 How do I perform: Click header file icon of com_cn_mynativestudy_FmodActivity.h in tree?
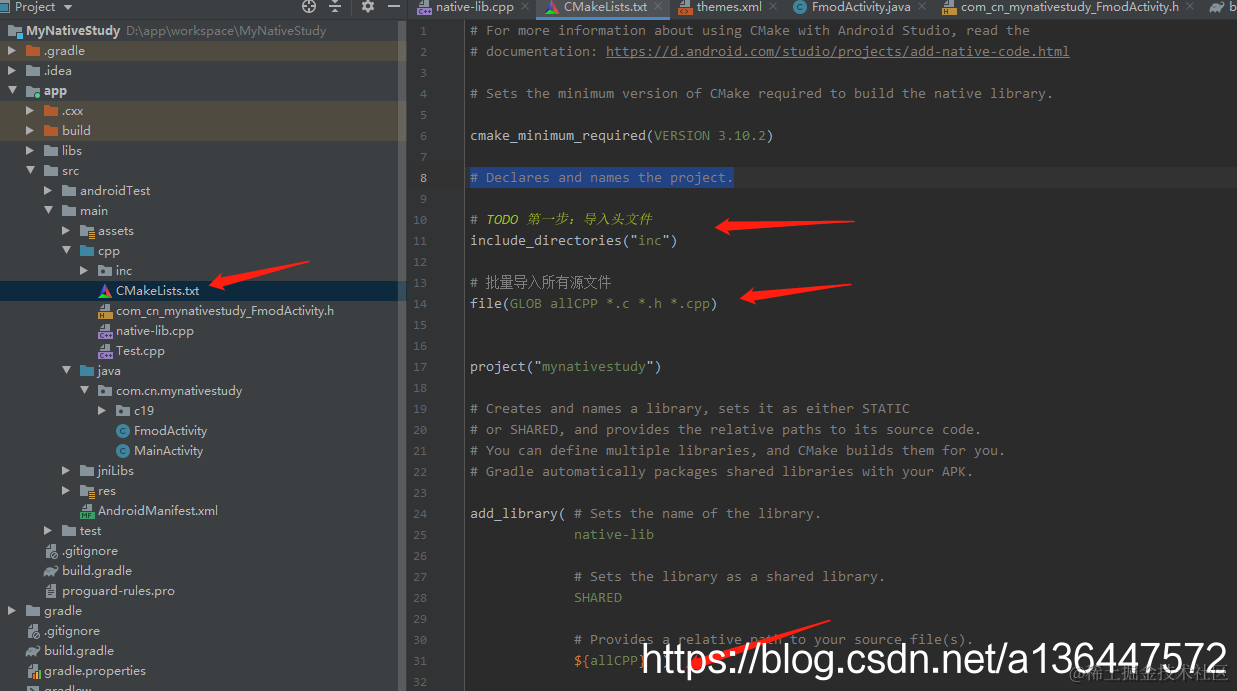[105, 311]
